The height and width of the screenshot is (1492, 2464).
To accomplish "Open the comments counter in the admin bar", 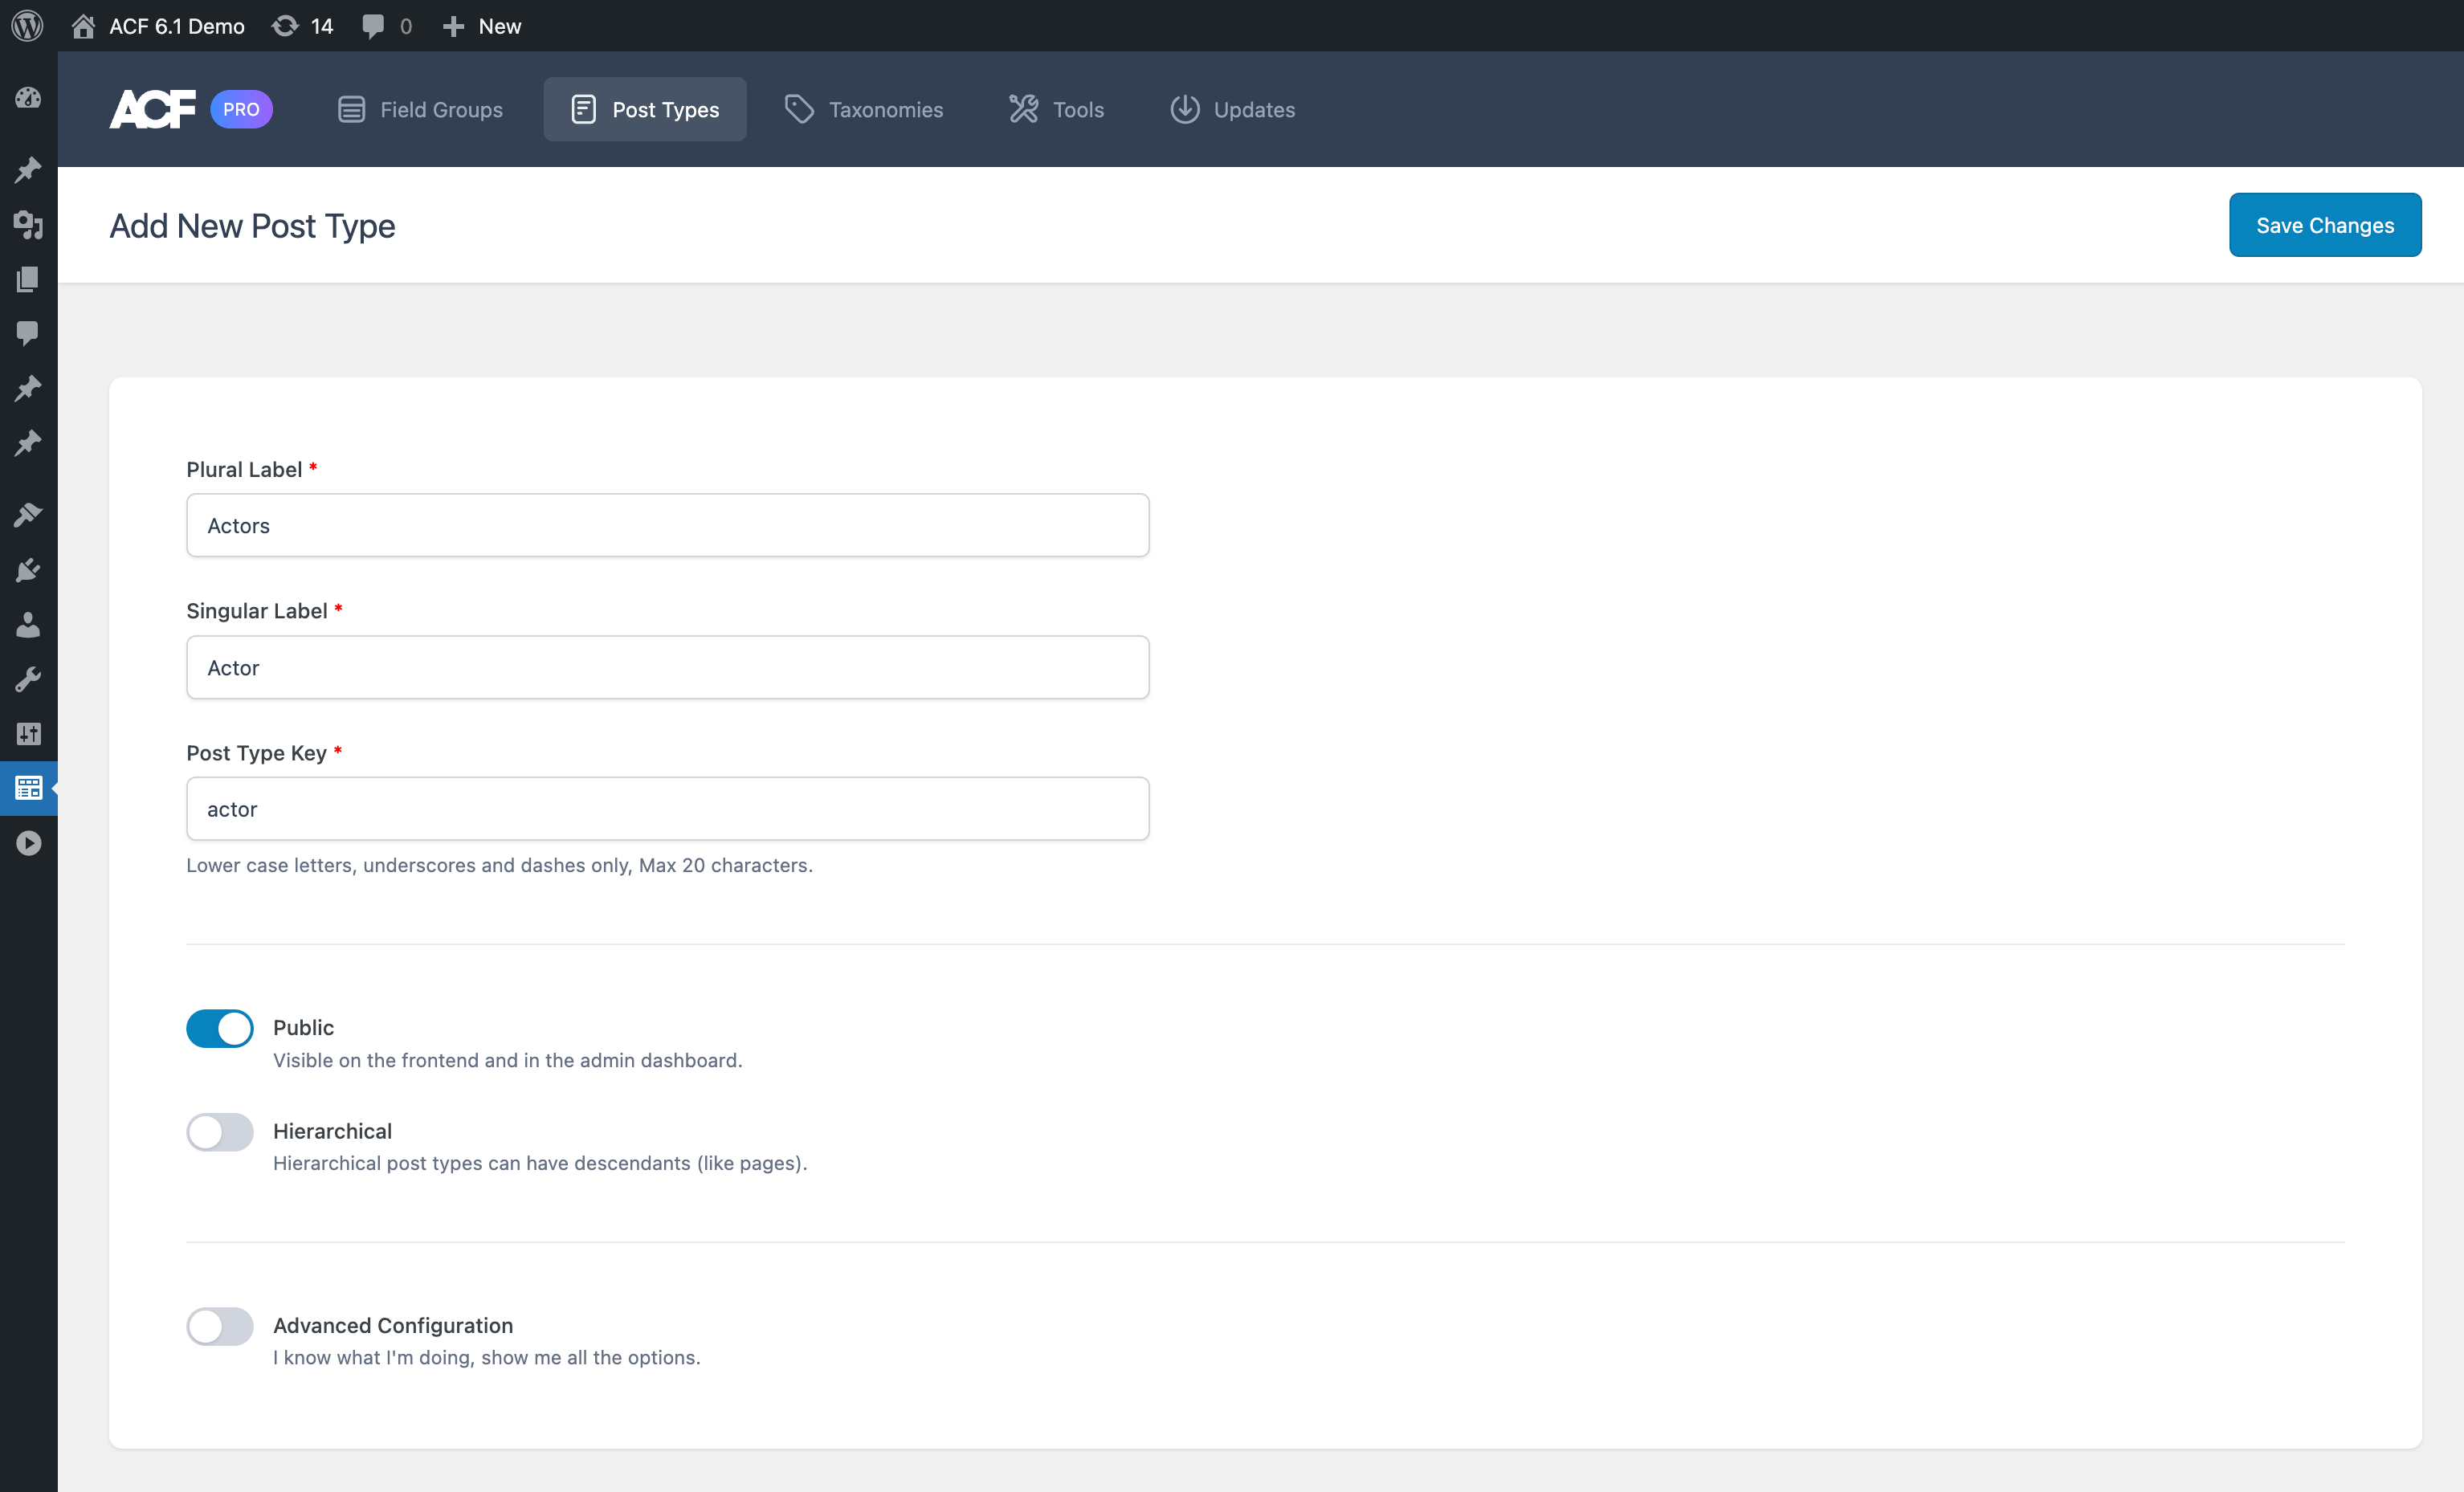I will [x=385, y=26].
